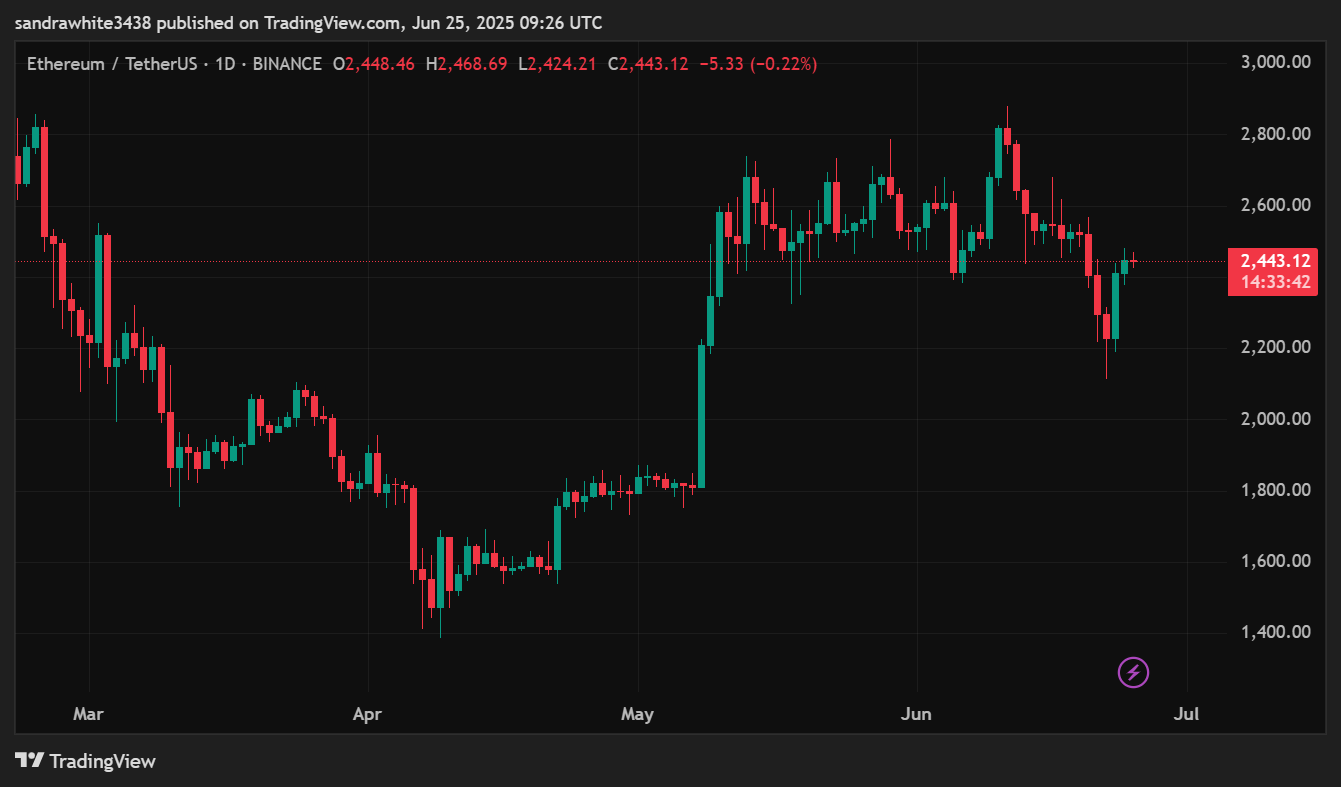Click the 1,800.00 price axis label
This screenshot has height=787, width=1341.
[x=1275, y=490]
